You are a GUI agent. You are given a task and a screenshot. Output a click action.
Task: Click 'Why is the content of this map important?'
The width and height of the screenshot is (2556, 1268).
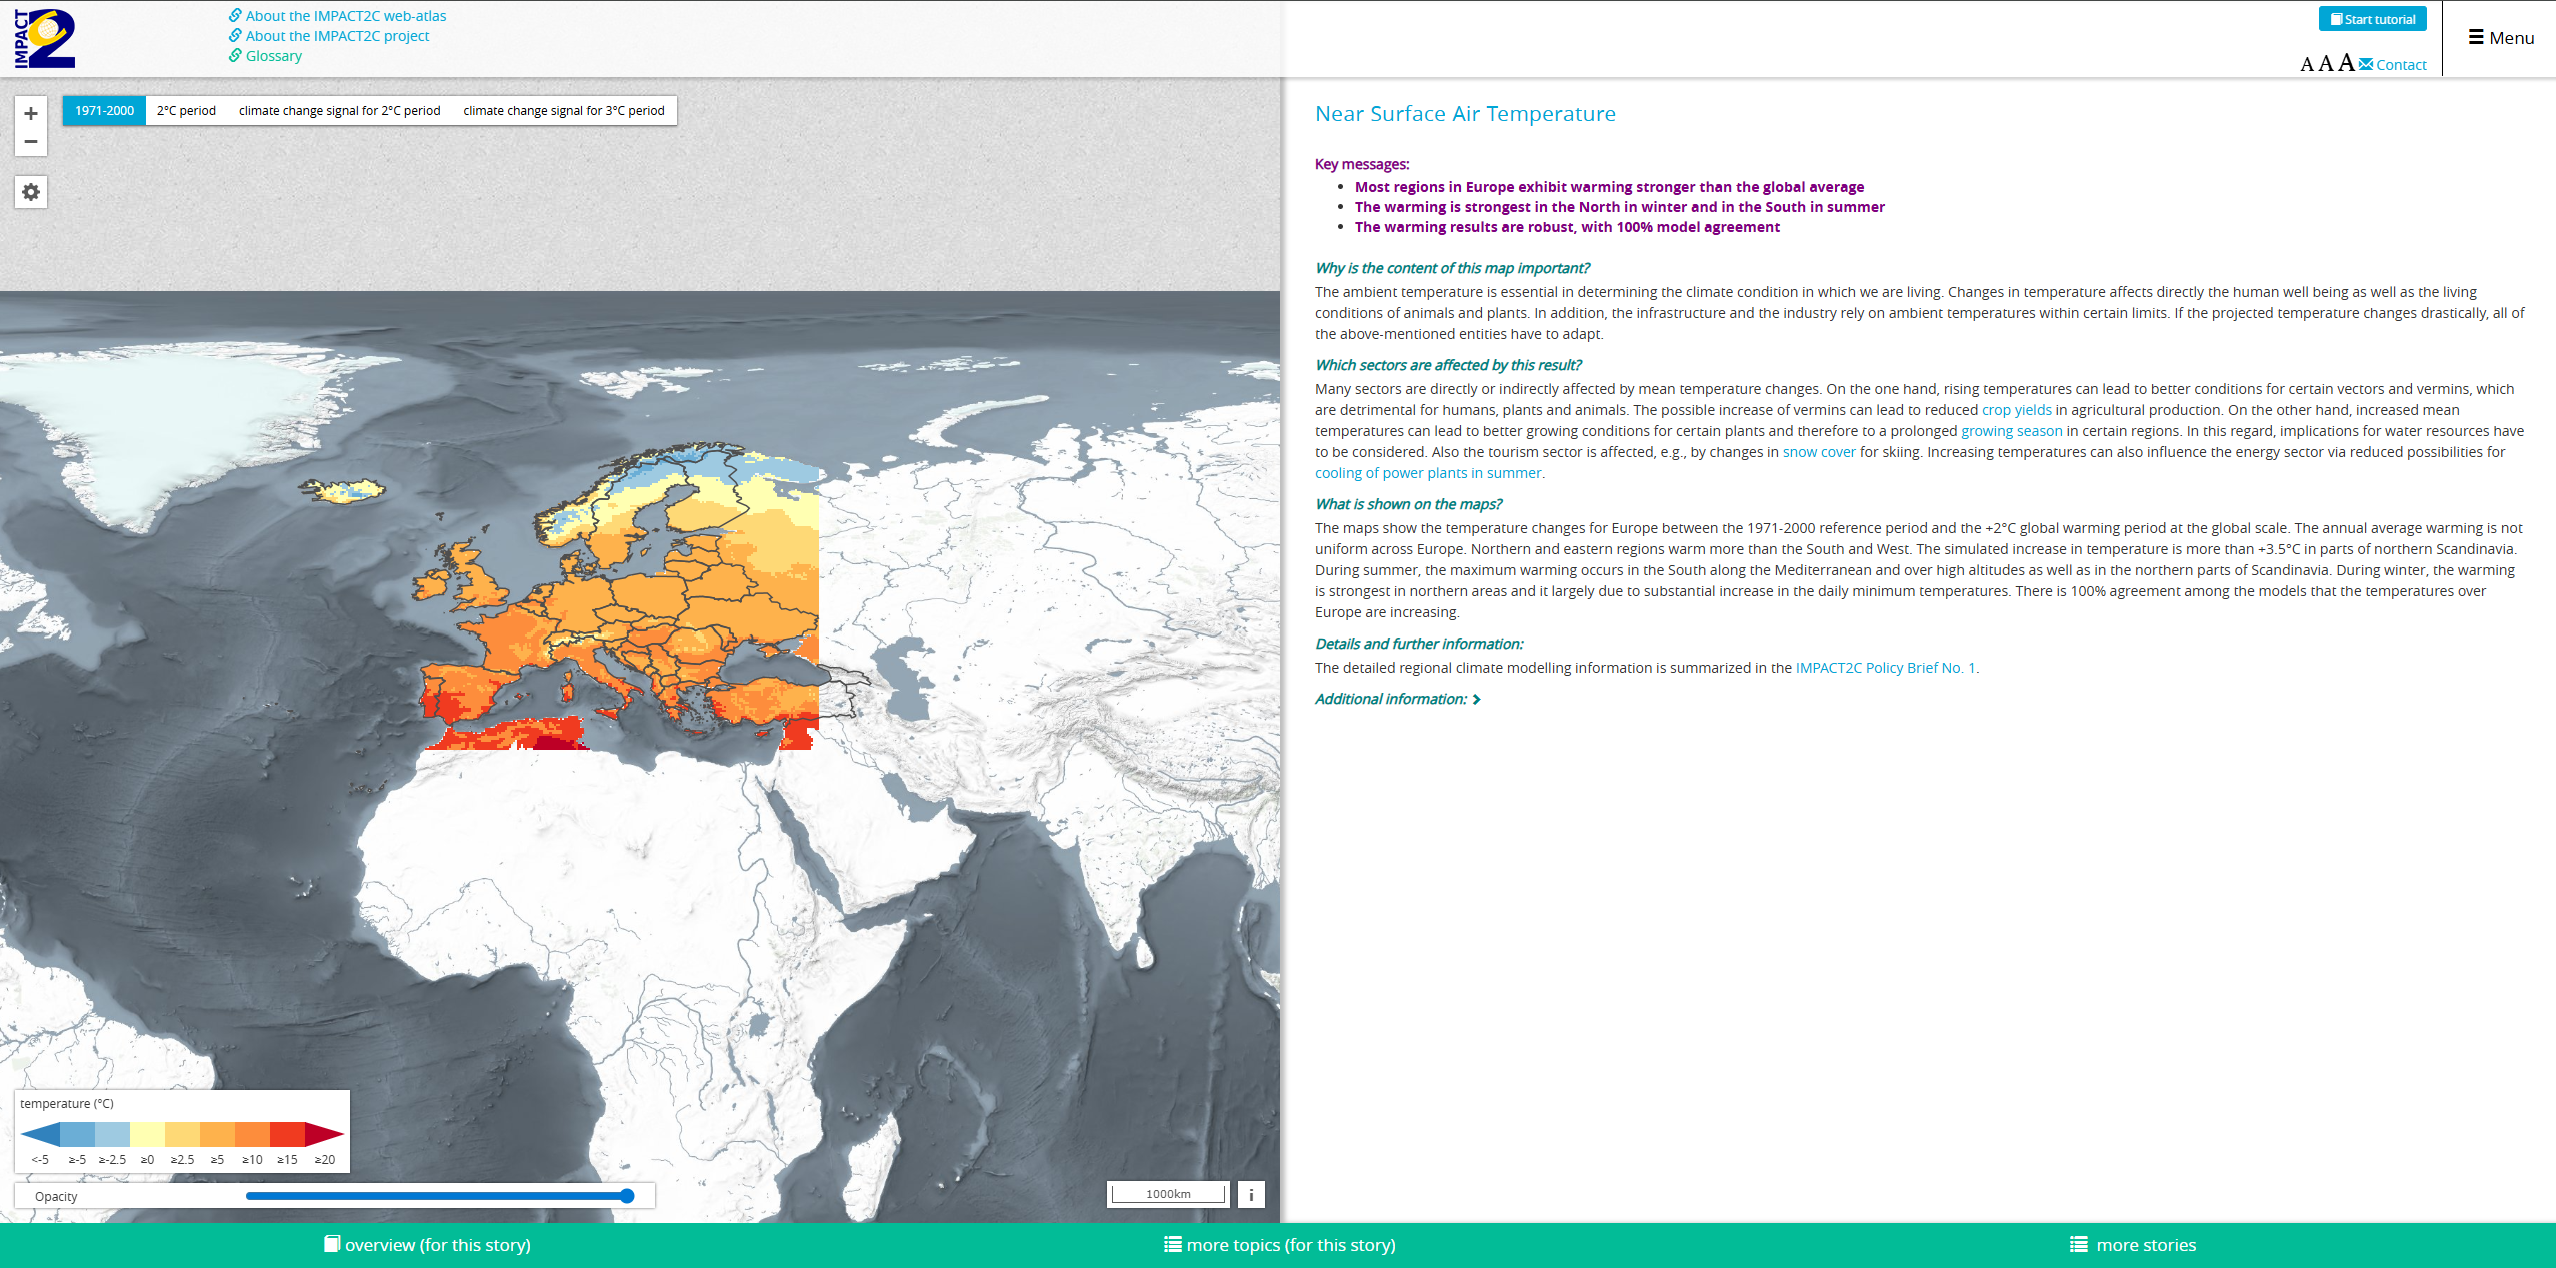(1452, 268)
